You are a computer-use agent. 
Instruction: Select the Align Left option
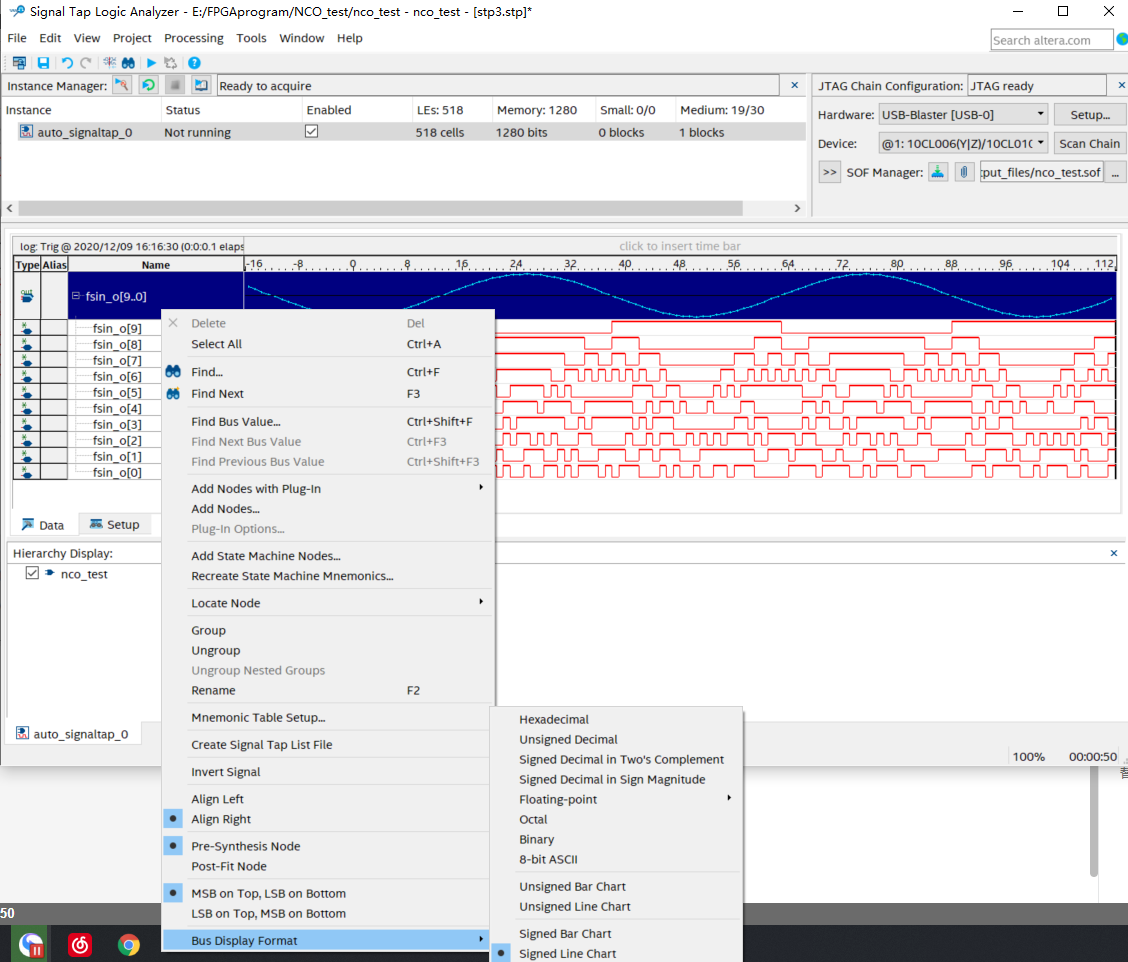[217, 799]
